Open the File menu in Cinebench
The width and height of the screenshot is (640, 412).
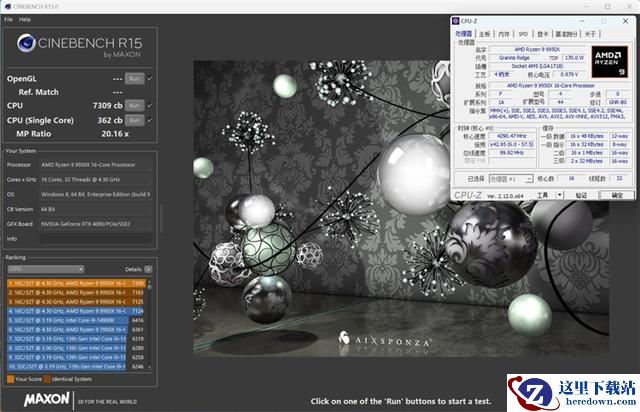(8, 19)
